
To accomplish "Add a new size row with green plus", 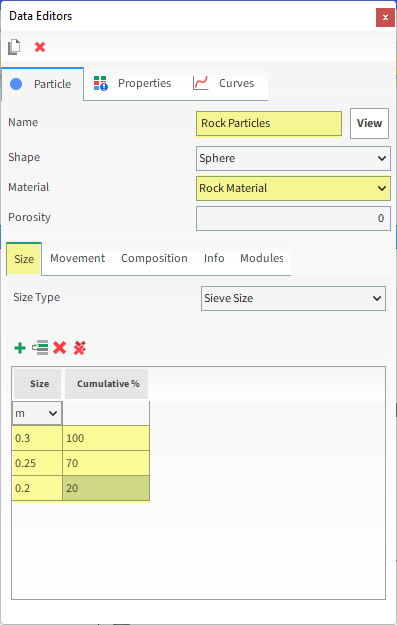I will pos(20,348).
